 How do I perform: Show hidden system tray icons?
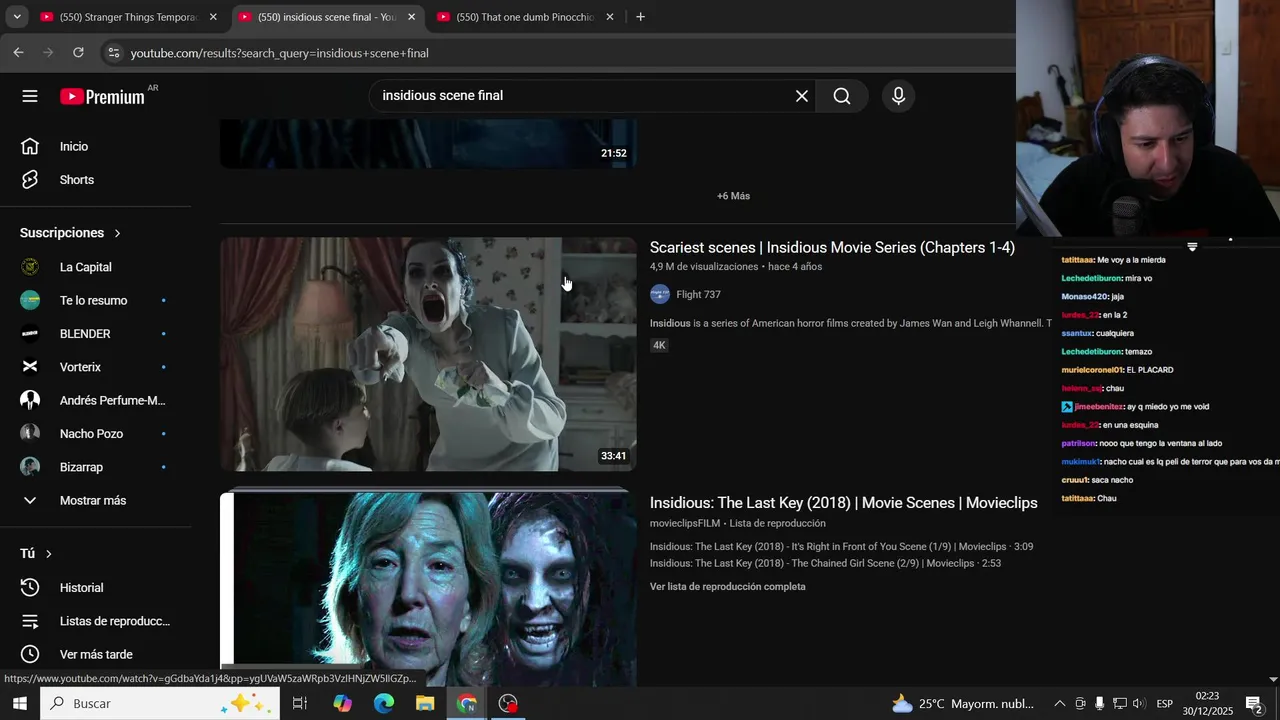pos(1060,704)
